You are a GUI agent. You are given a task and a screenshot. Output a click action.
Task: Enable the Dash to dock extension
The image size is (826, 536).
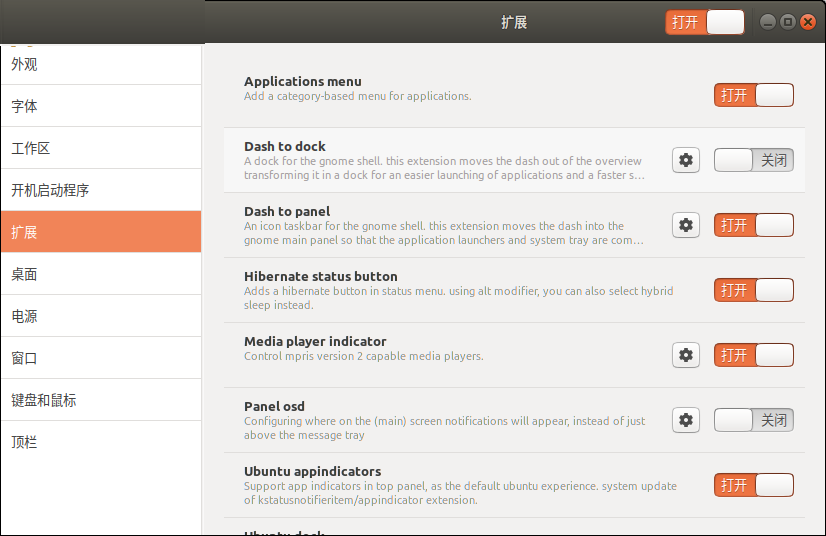753,160
